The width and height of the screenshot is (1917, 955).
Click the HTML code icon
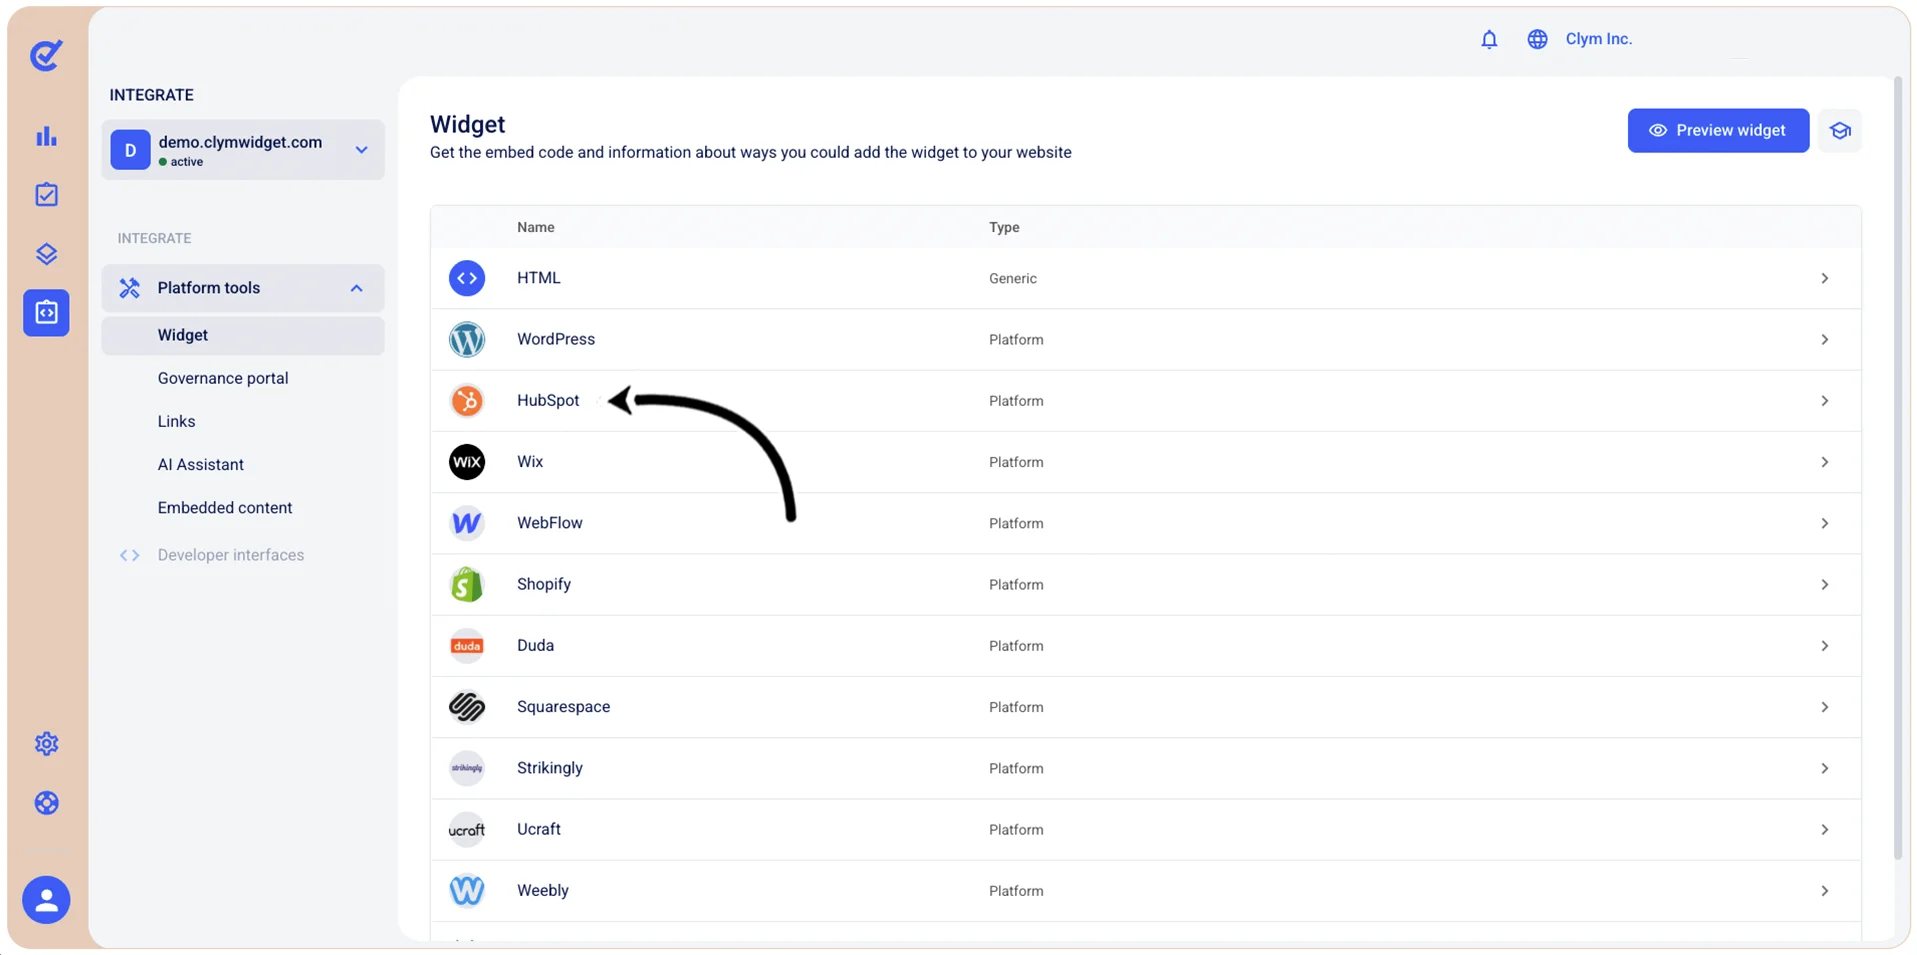pos(467,278)
